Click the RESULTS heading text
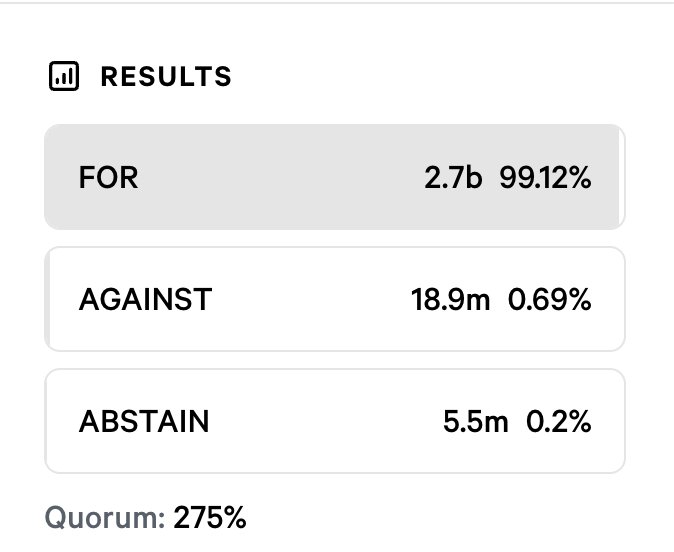Viewport: 674px width, 552px height. (x=166, y=76)
